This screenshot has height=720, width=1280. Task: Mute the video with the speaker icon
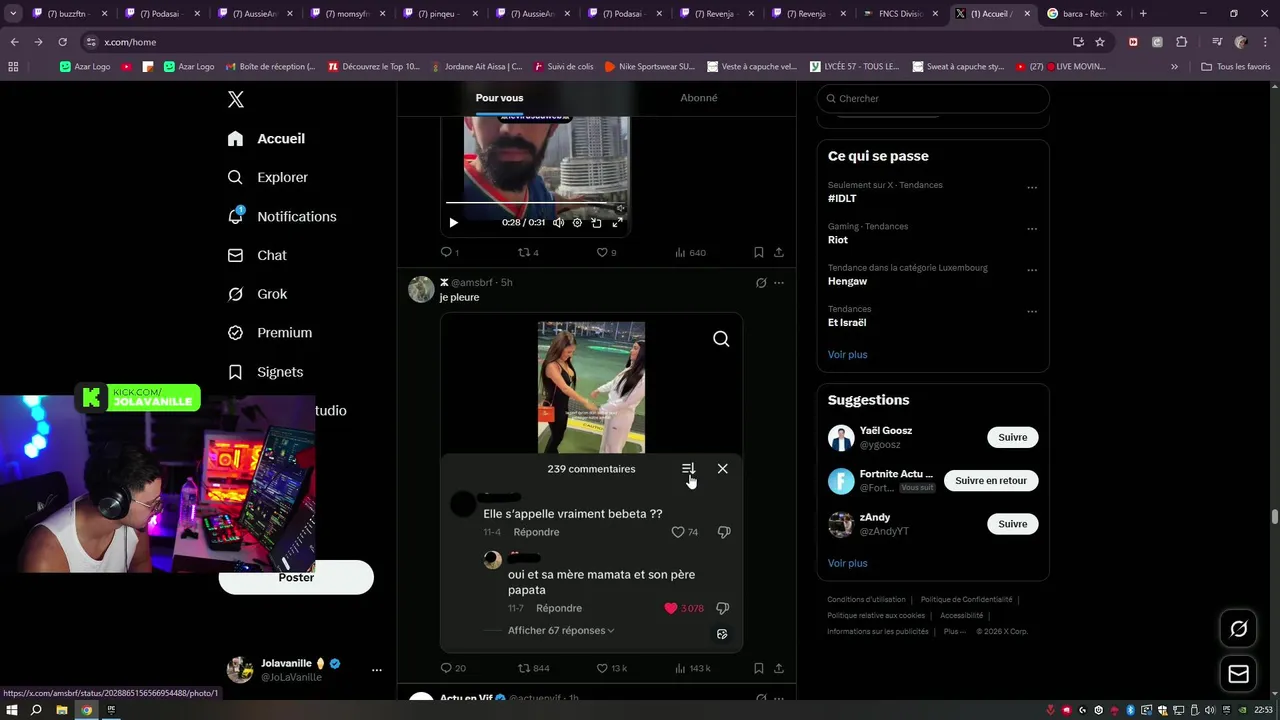[558, 223]
